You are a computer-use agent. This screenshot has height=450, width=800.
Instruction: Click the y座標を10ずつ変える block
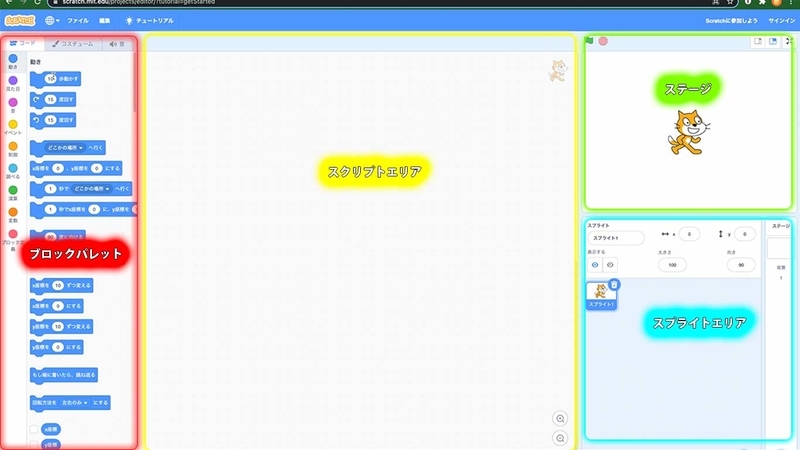click(x=61, y=327)
